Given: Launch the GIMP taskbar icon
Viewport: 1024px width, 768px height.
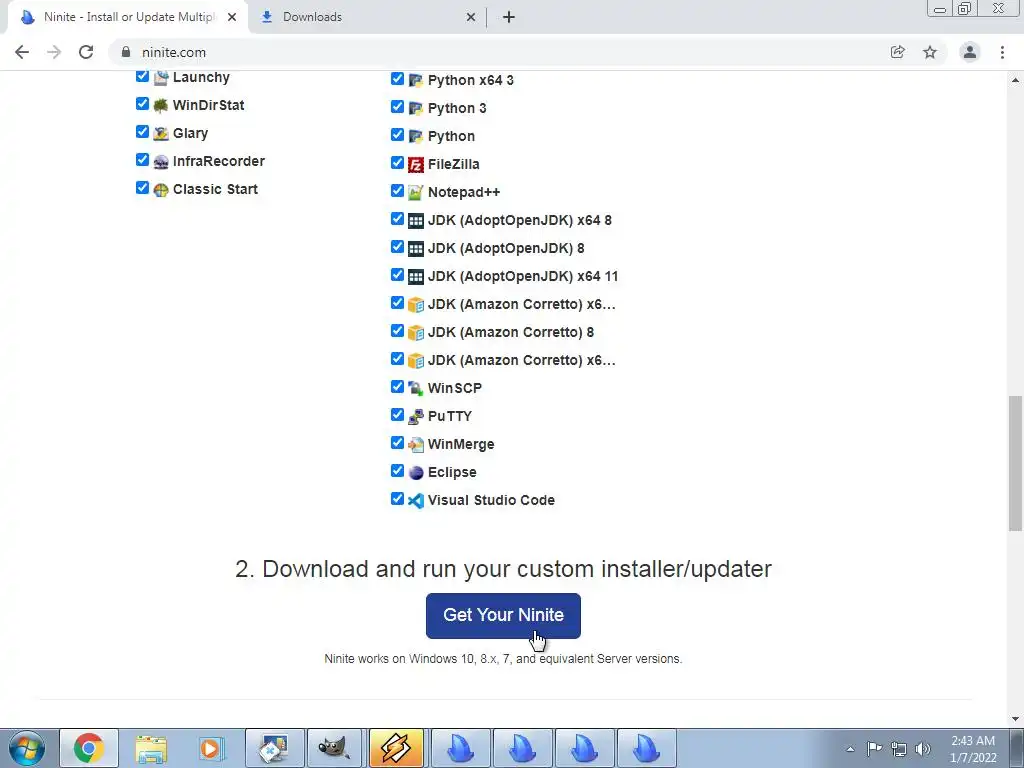Looking at the screenshot, I should pyautogui.click(x=334, y=748).
